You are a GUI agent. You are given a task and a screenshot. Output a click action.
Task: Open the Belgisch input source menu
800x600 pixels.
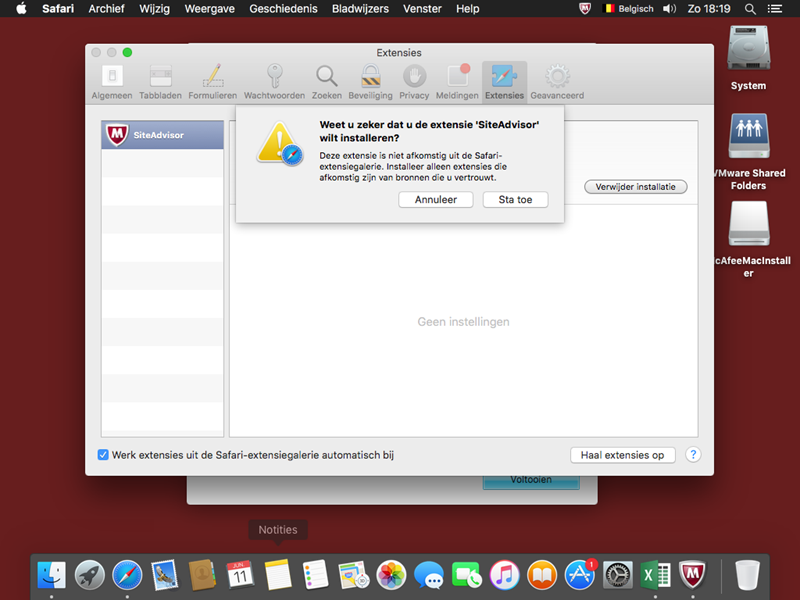(x=629, y=9)
